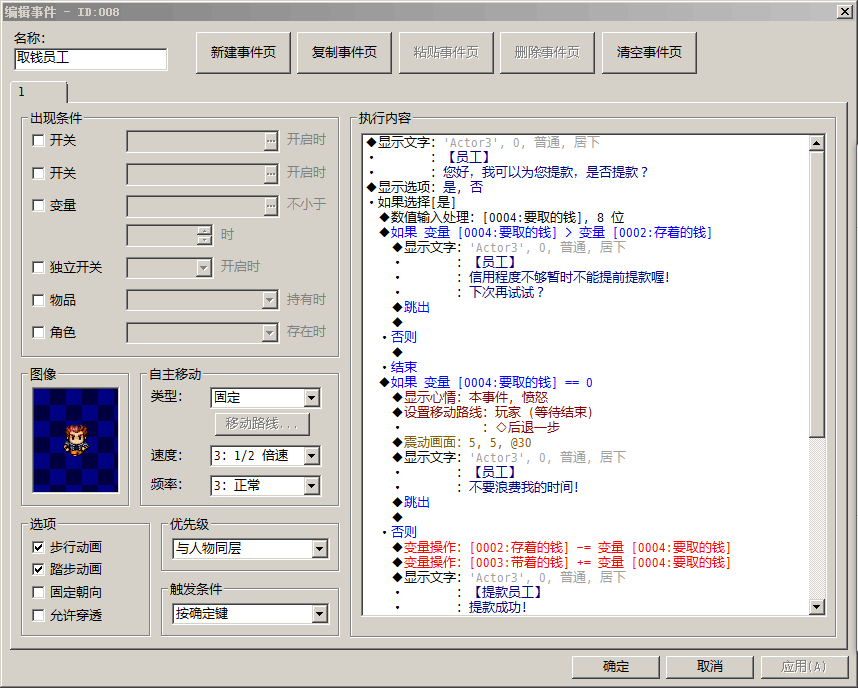Screen dimensions: 858x688
Task: Click the 清空事件页 button
Action: pos(649,53)
